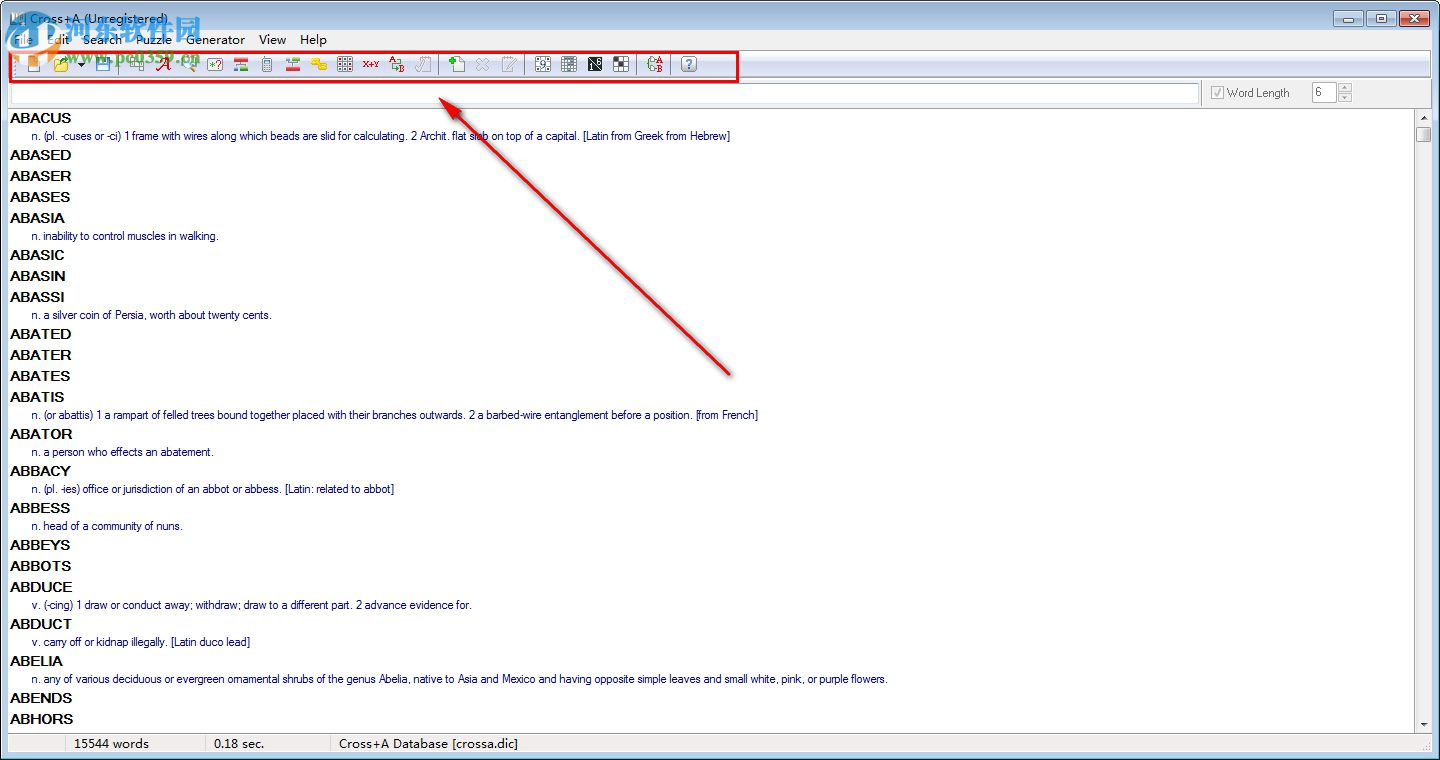The height and width of the screenshot is (760, 1440).
Task: Select the word ABACUS
Action: point(41,118)
